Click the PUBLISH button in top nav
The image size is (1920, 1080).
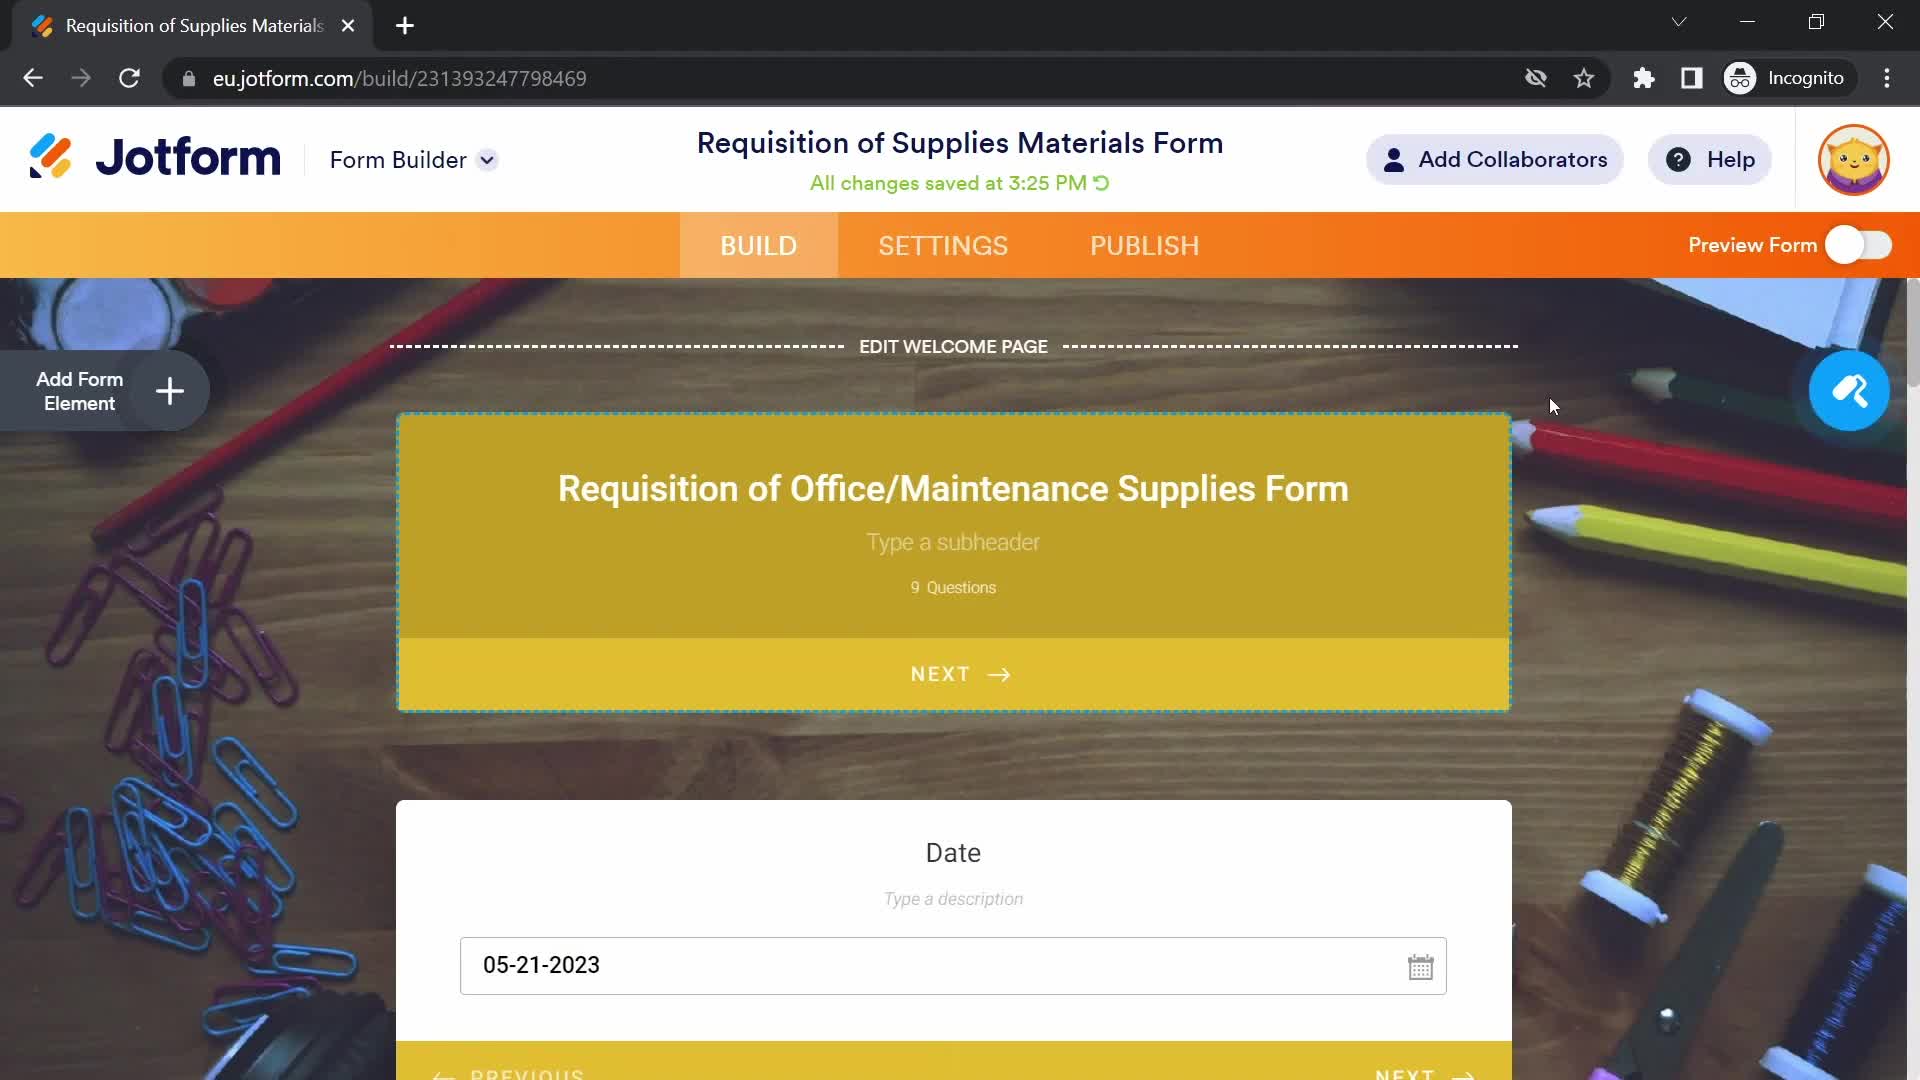point(1143,245)
